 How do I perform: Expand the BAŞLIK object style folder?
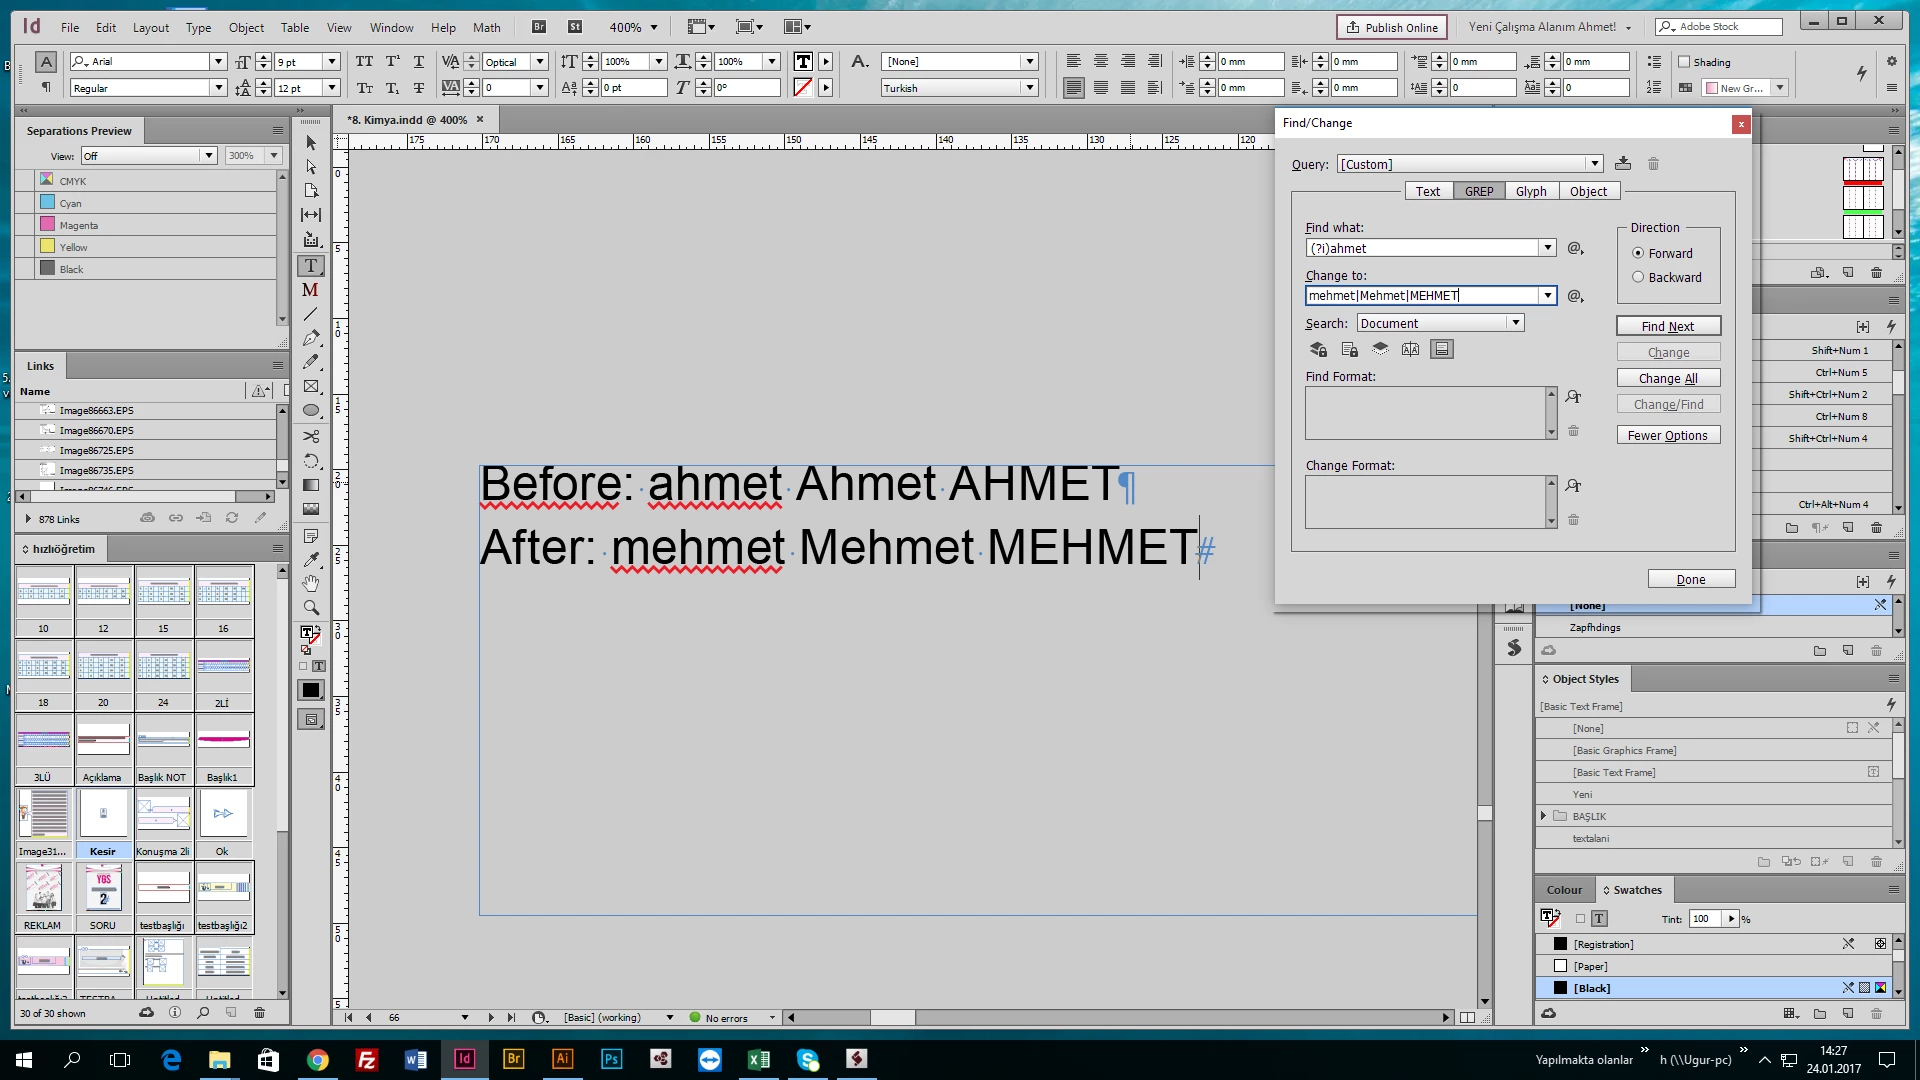tap(1544, 816)
